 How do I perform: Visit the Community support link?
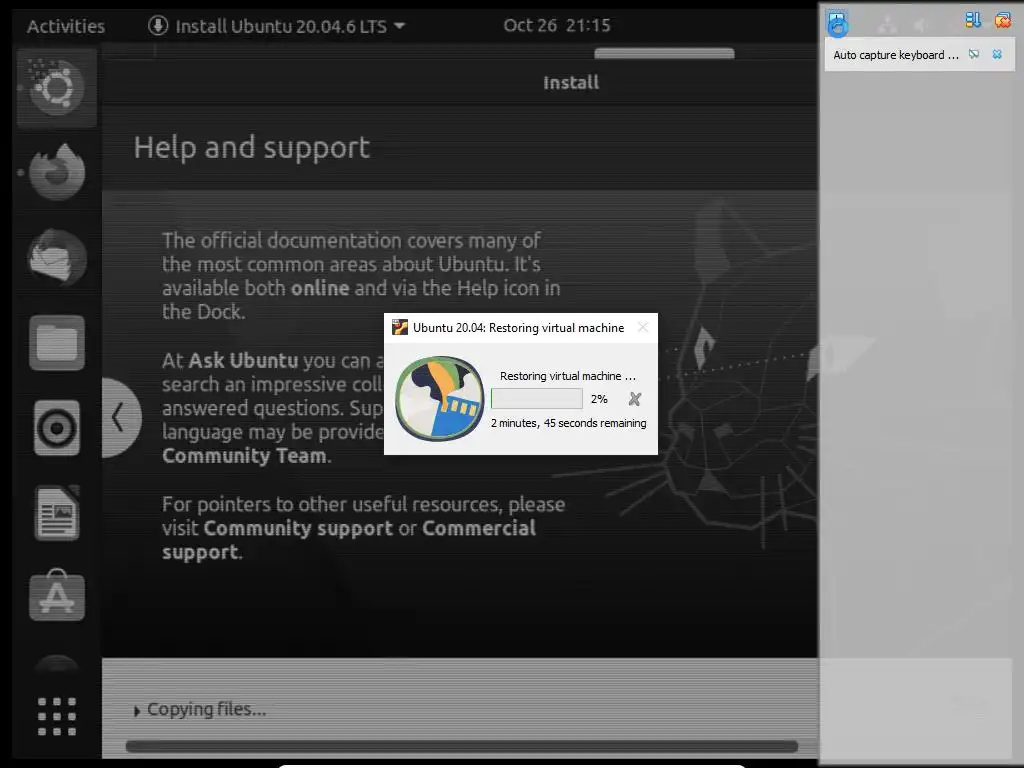pyautogui.click(x=298, y=528)
